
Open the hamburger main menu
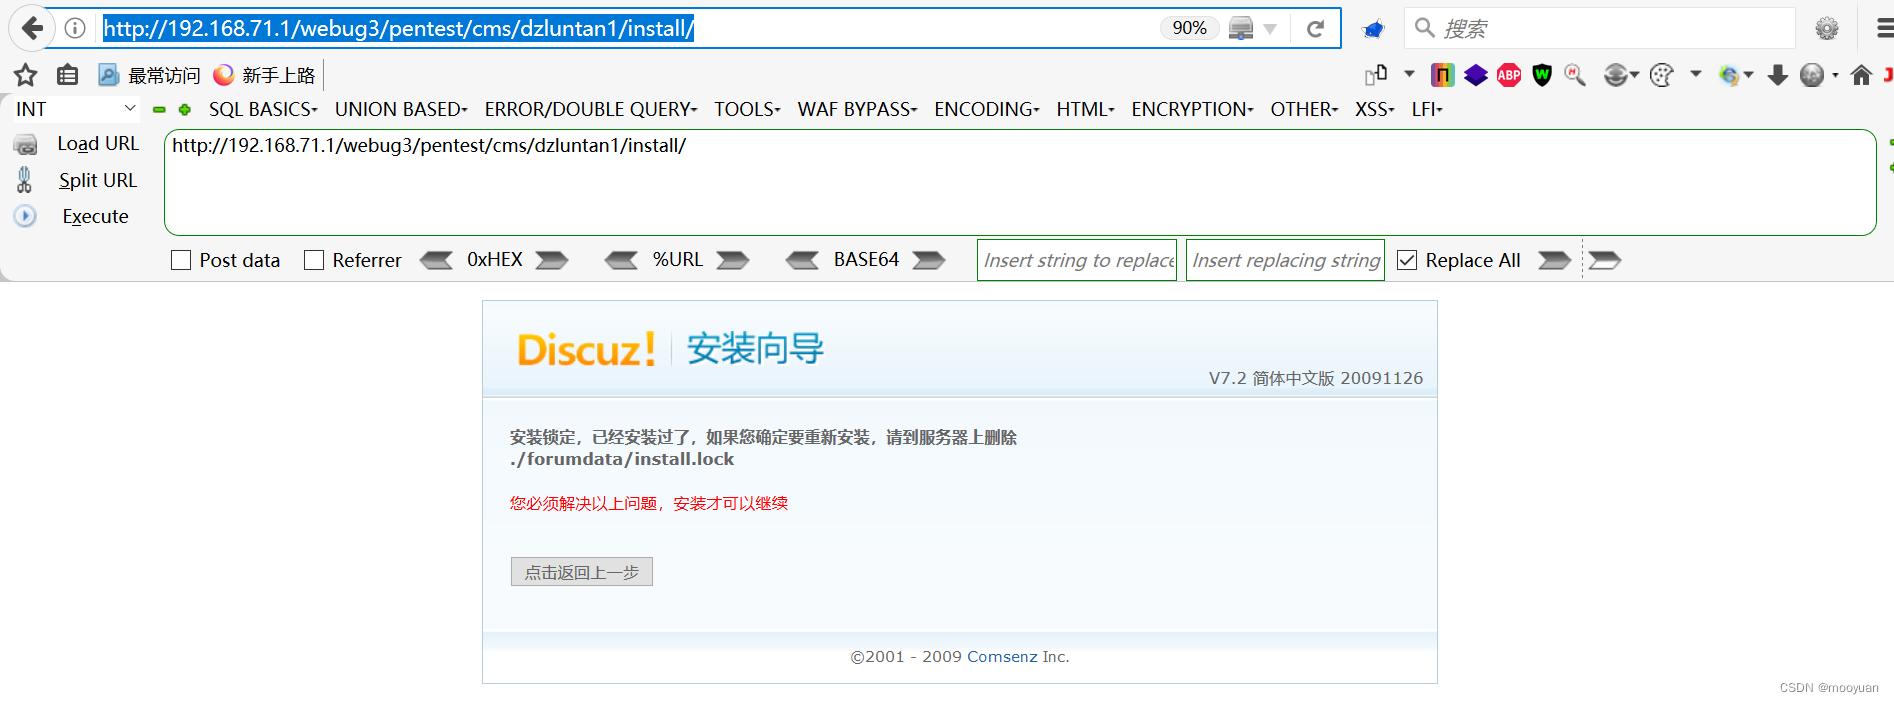pos(1883,29)
